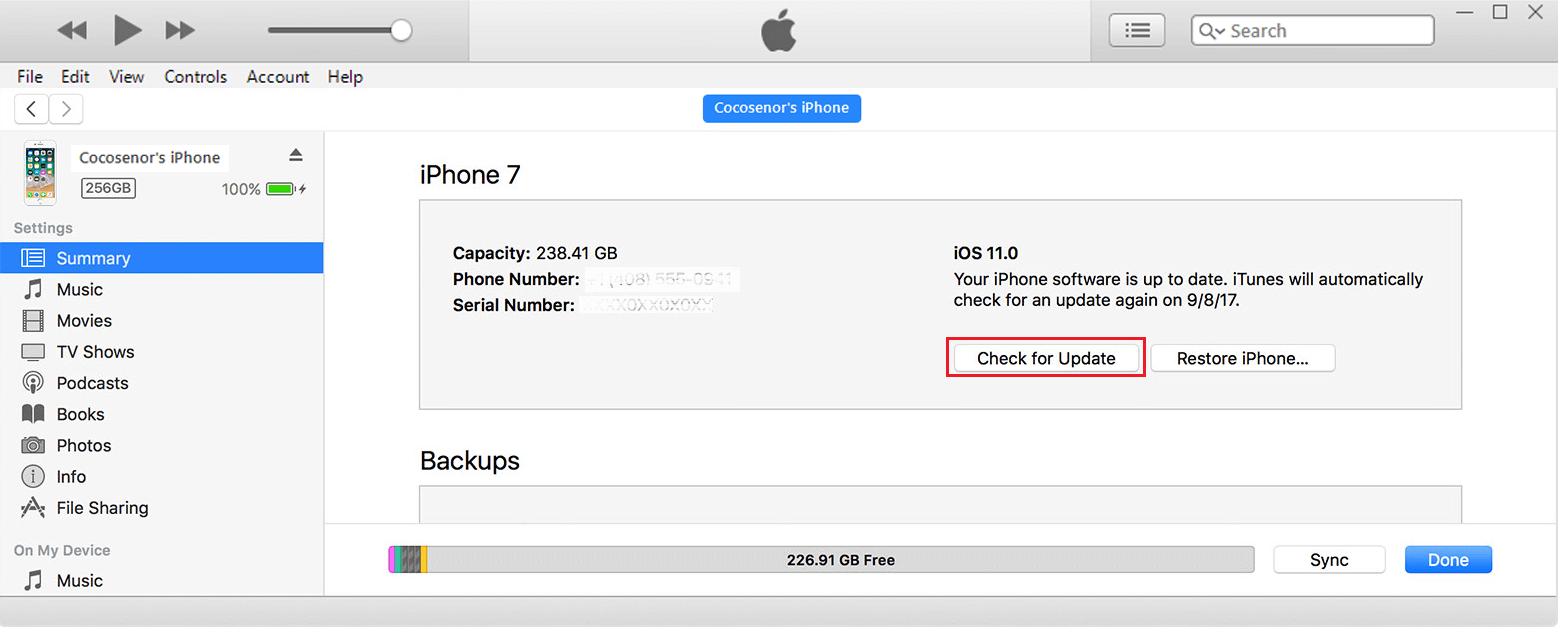Viewport: 1560px width, 630px height.
Task: Click the back navigation arrow
Action: (32, 109)
